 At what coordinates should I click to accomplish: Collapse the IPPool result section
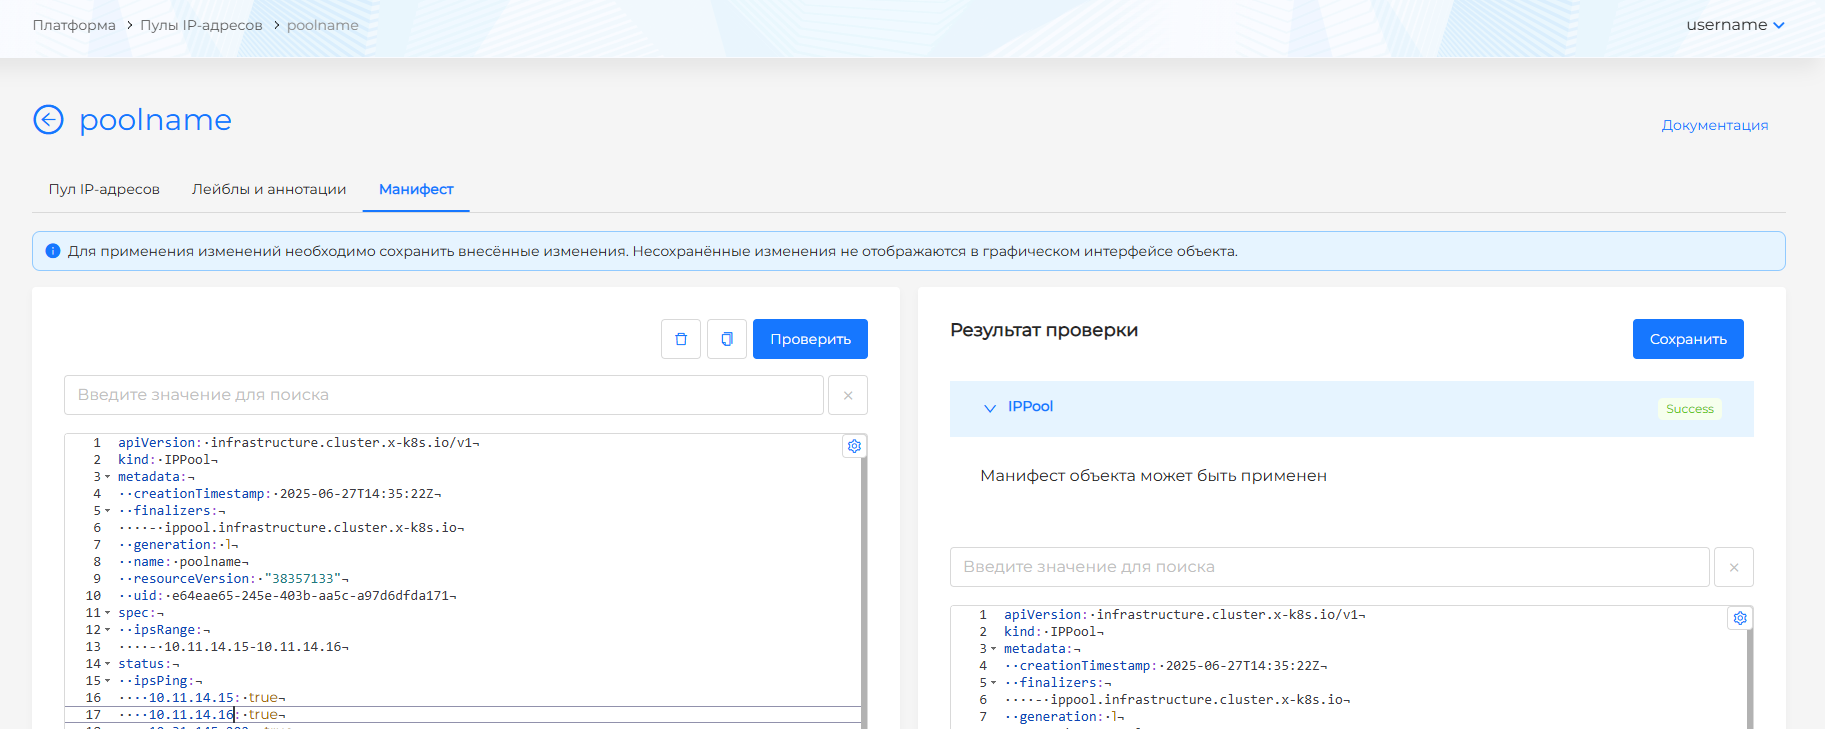point(990,408)
